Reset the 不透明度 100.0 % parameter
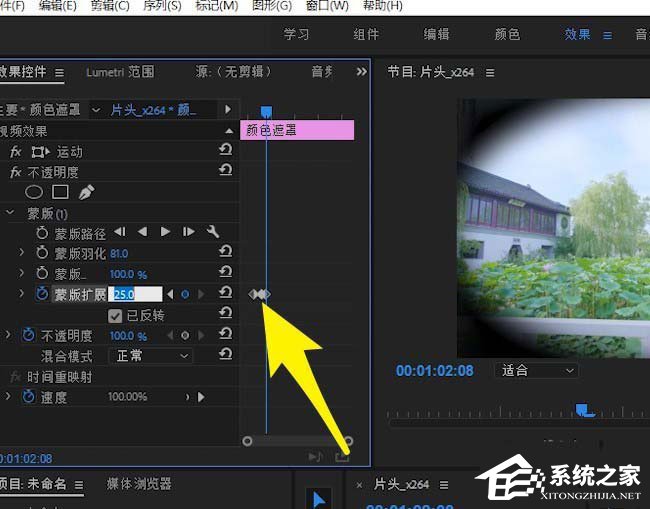The width and height of the screenshot is (650, 509). click(x=226, y=333)
